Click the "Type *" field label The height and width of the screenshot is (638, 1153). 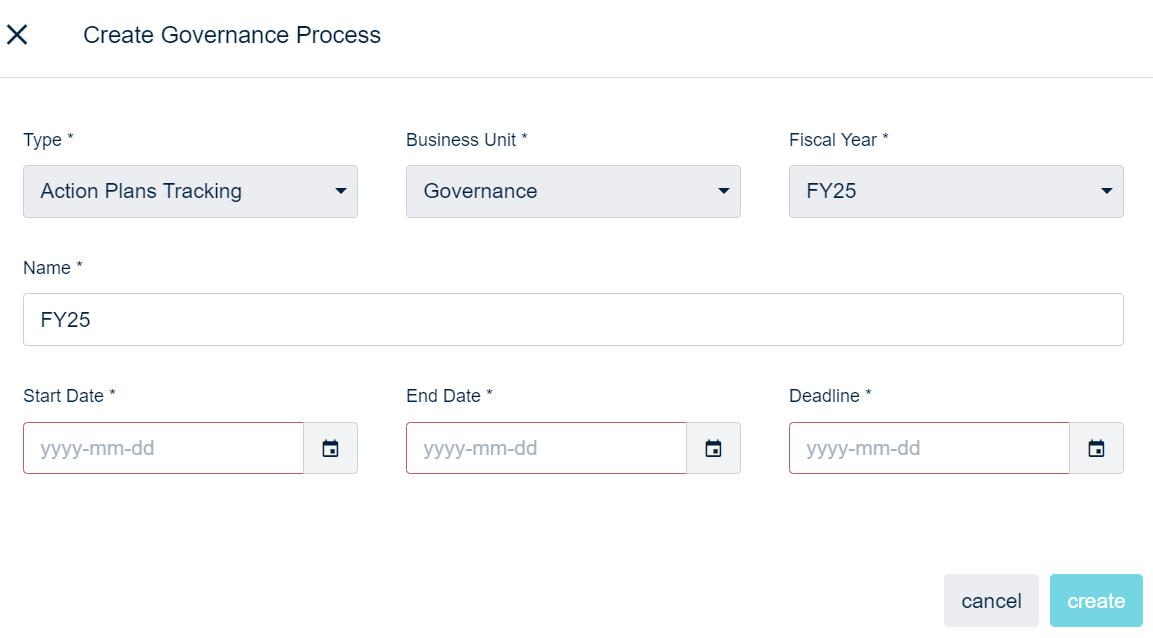pyautogui.click(x=48, y=140)
